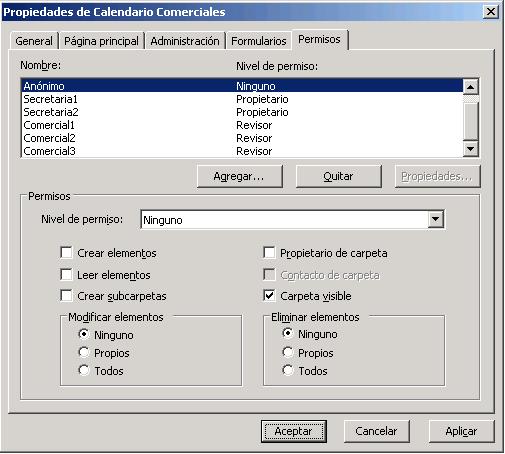Click the list scrollbar down arrow
This screenshot has height=454, width=505.
tap(470, 149)
